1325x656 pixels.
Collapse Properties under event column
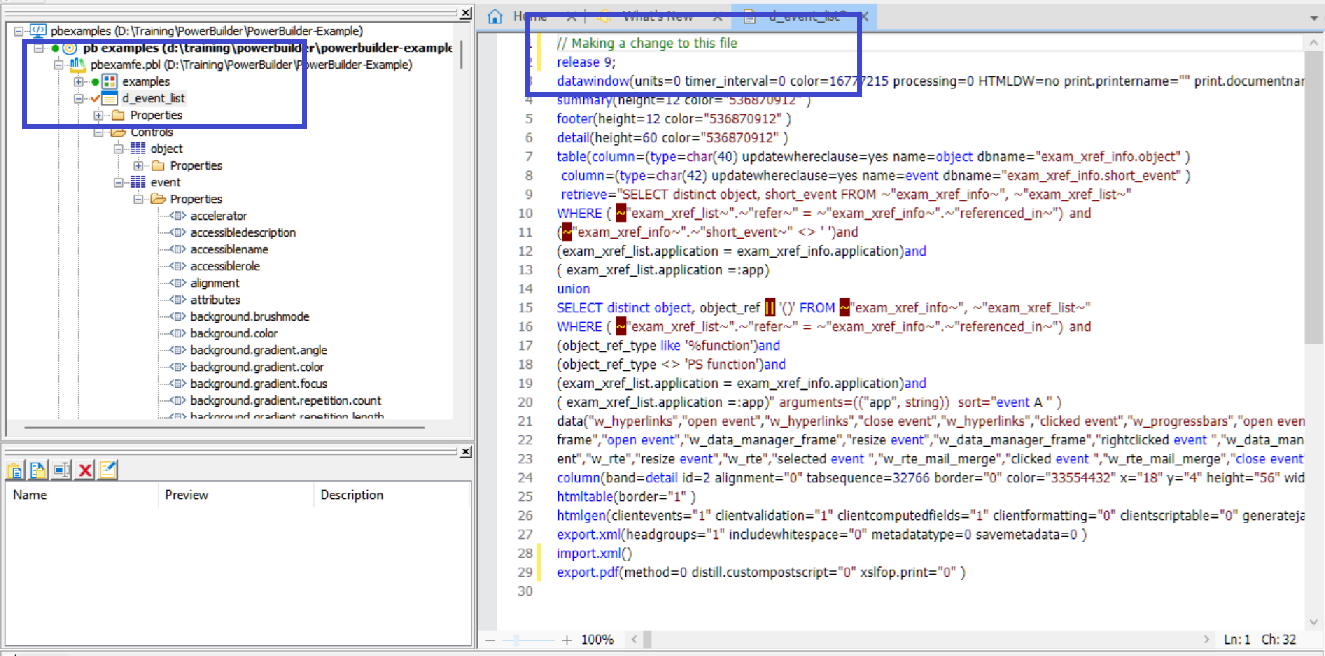[x=138, y=199]
